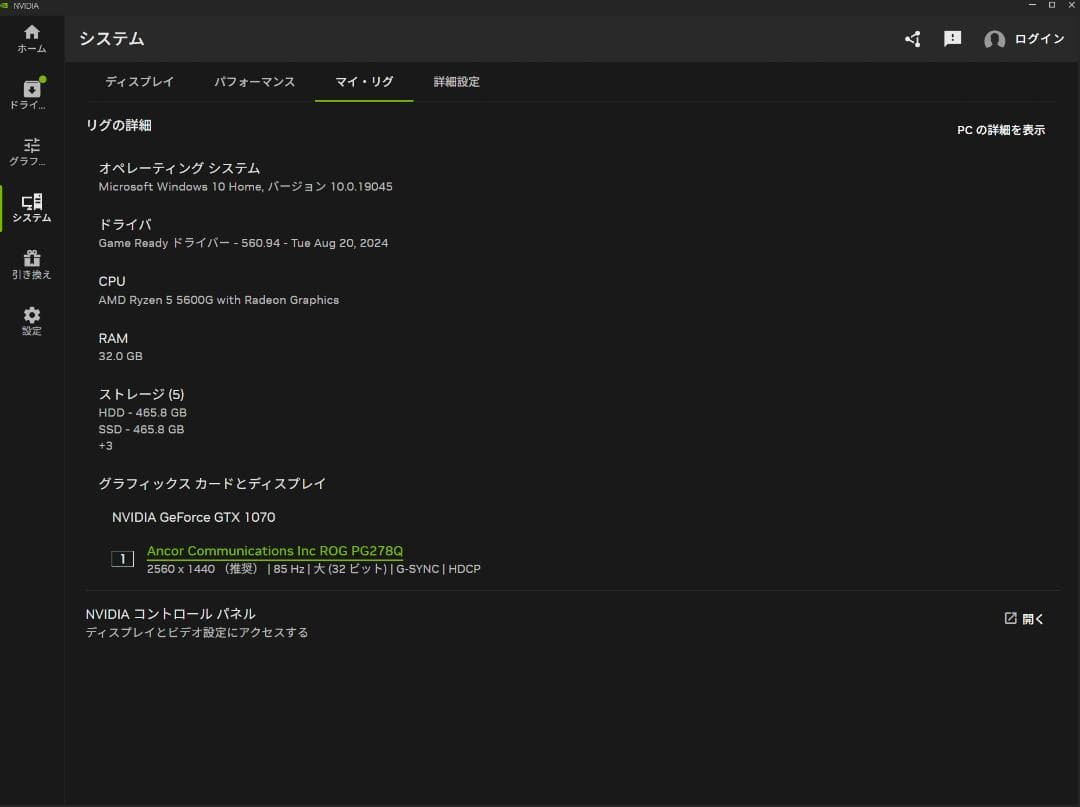Click the share icon in header
This screenshot has width=1080, height=807.
(913, 39)
